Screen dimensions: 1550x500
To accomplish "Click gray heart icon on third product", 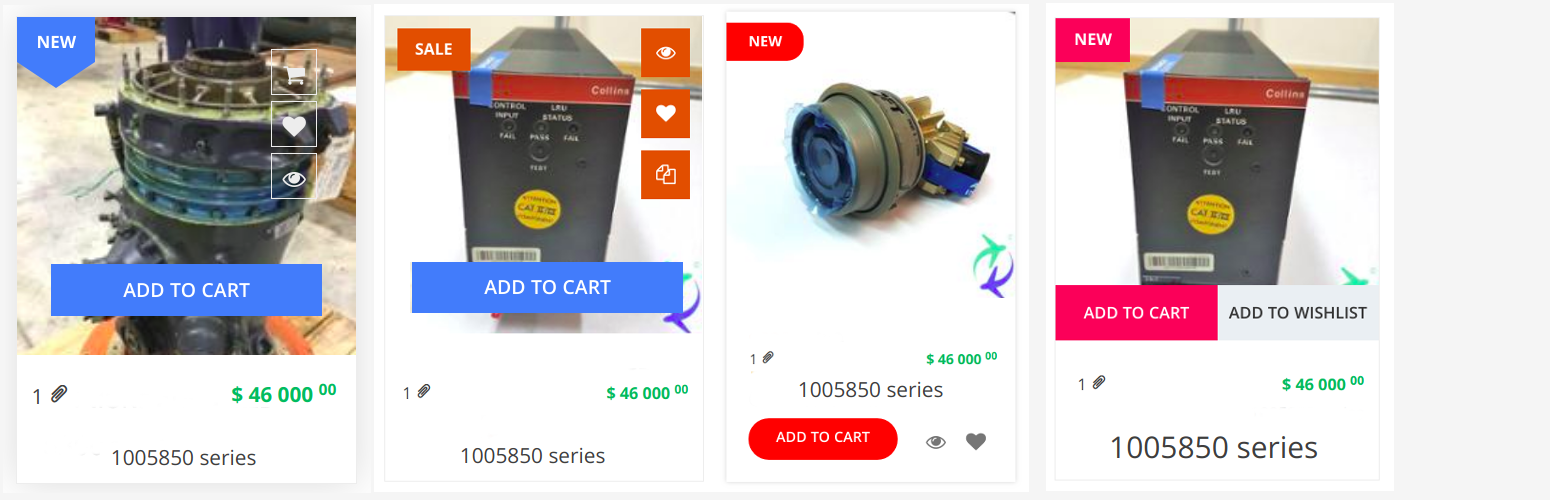I will pyautogui.click(x=976, y=441).
